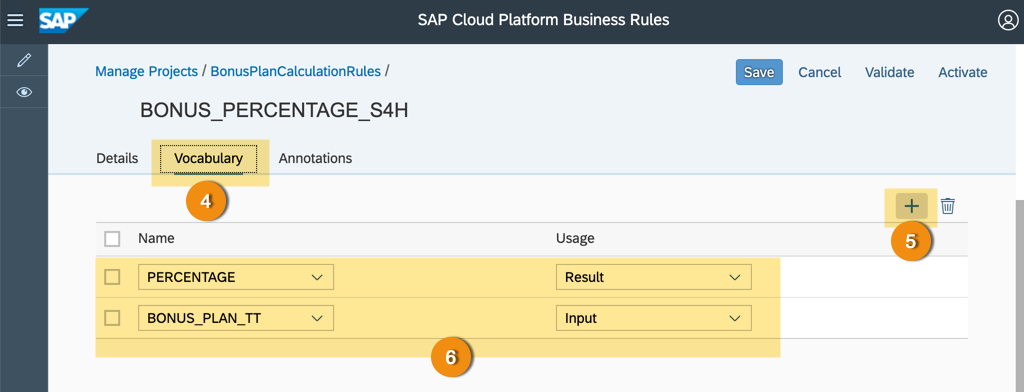Image resolution: width=1024 pixels, height=392 pixels.
Task: Click the SAP logo
Action: (x=63, y=20)
